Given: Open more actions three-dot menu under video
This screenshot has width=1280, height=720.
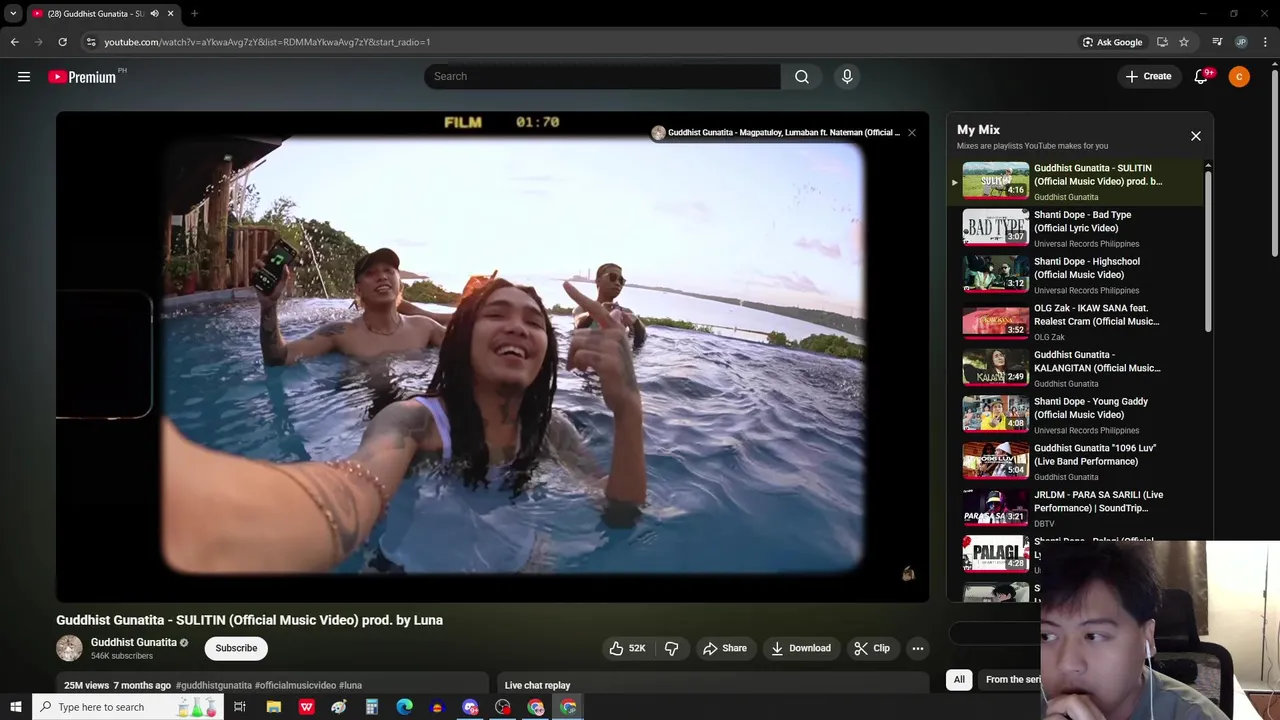Looking at the screenshot, I should pyautogui.click(x=917, y=648).
